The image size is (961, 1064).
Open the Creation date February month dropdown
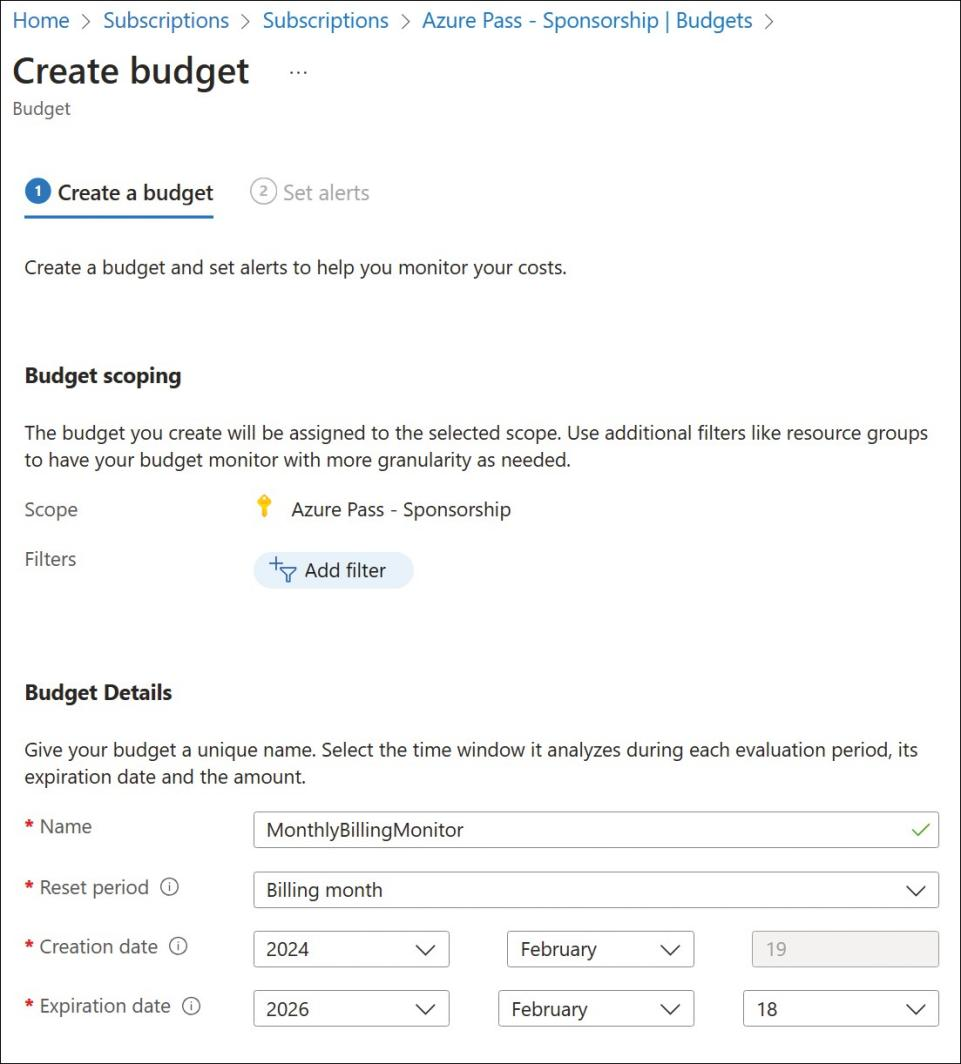click(600, 949)
